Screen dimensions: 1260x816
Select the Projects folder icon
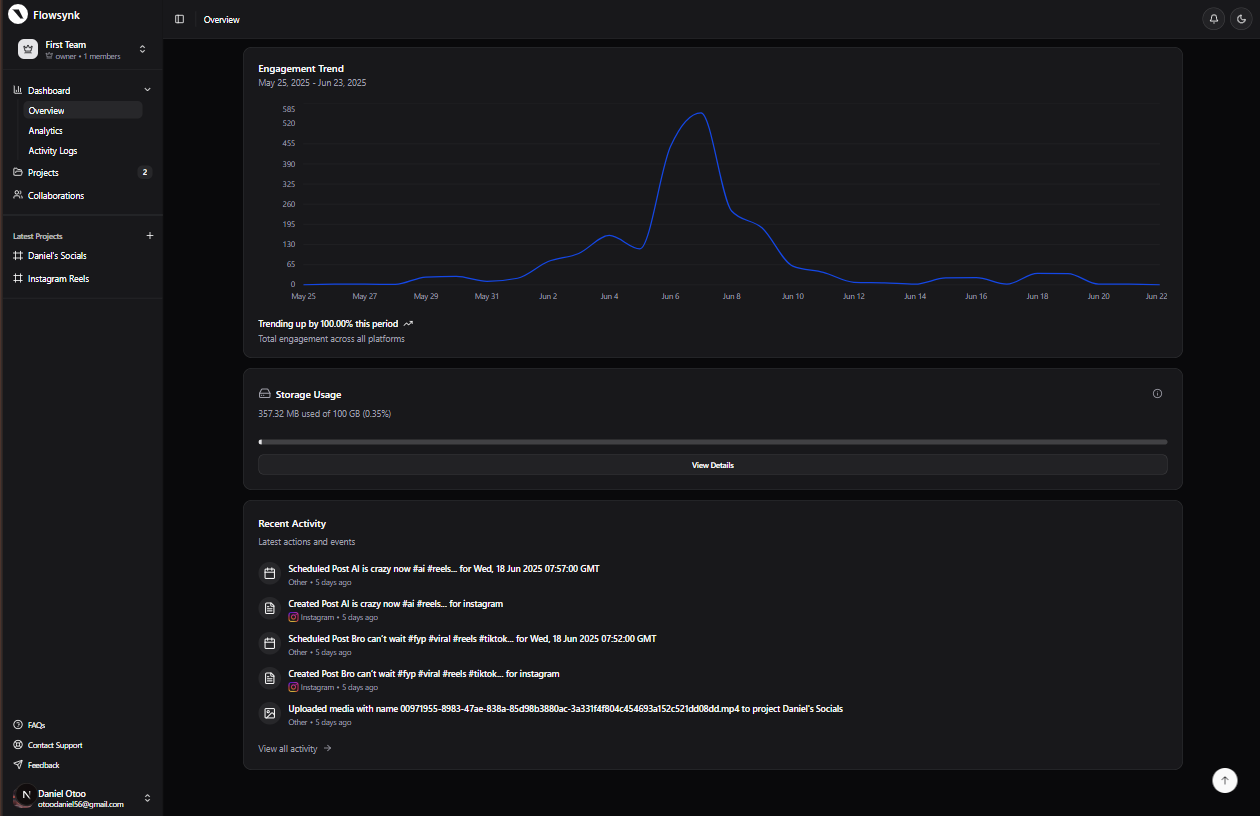[16, 172]
